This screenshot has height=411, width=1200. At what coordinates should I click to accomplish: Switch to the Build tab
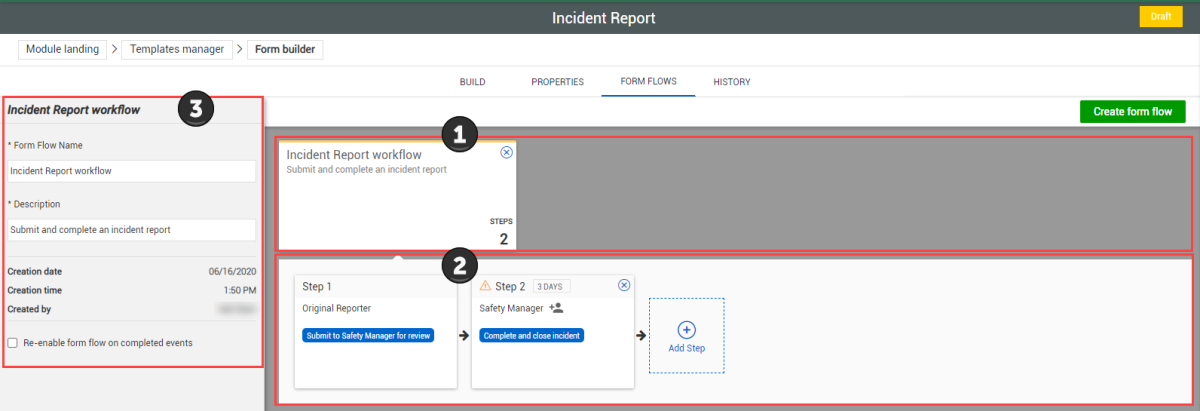click(472, 82)
